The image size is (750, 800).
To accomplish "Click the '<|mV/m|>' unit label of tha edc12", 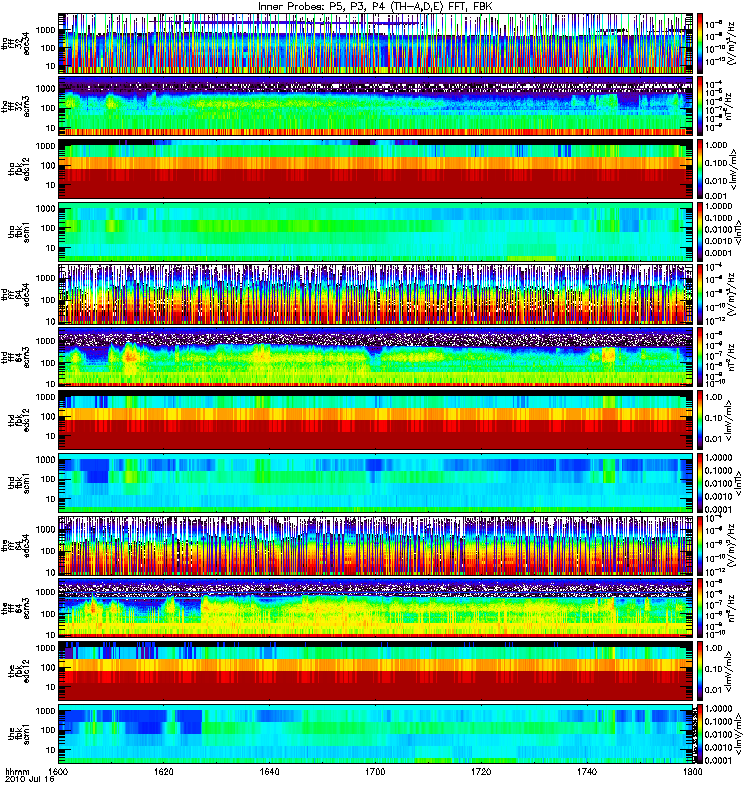I will (x=734, y=169).
